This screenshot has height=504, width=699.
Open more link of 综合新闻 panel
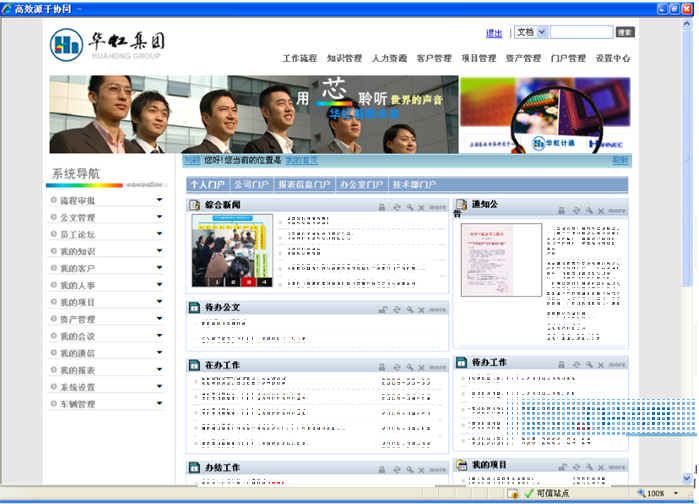(437, 207)
